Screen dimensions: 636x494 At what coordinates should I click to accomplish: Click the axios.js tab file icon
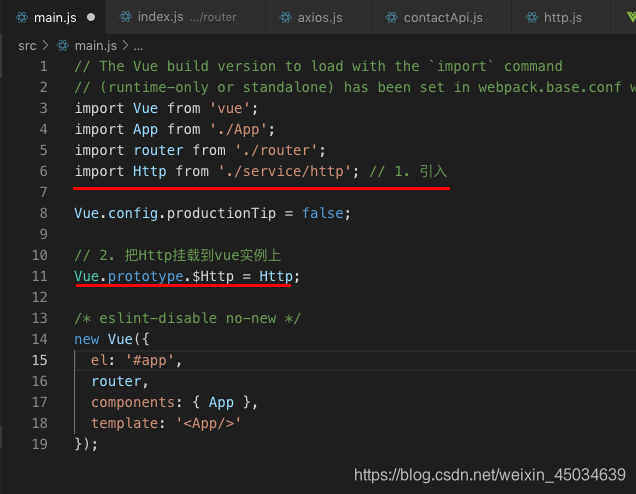click(x=286, y=17)
